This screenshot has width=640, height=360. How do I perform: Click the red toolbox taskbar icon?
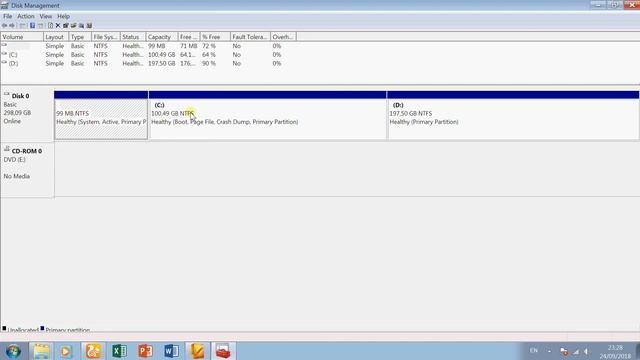point(223,351)
